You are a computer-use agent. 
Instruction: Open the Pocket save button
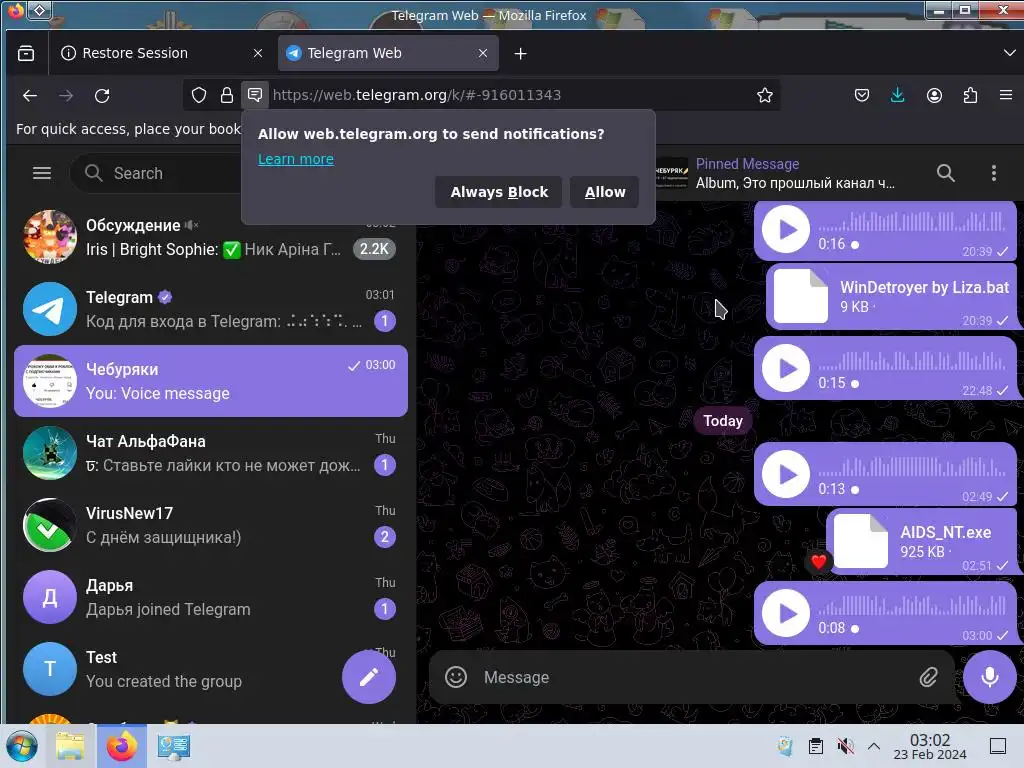coord(862,95)
